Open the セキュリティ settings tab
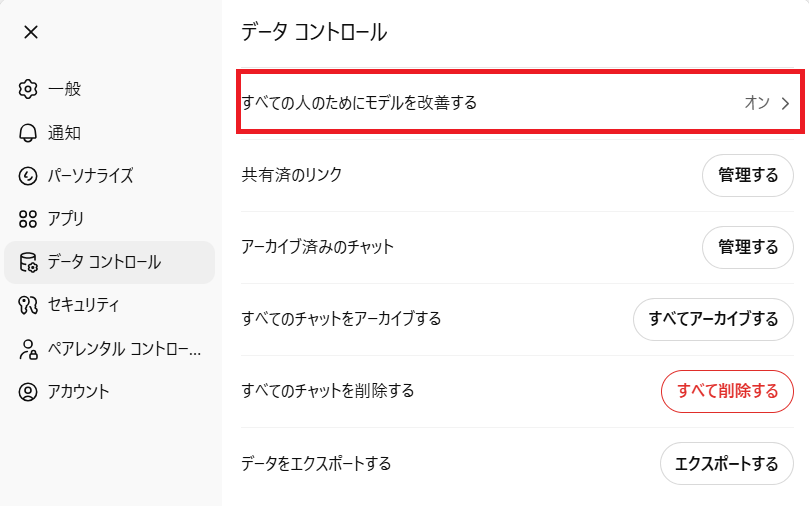Viewport: 809px width, 506px height. coord(84,305)
